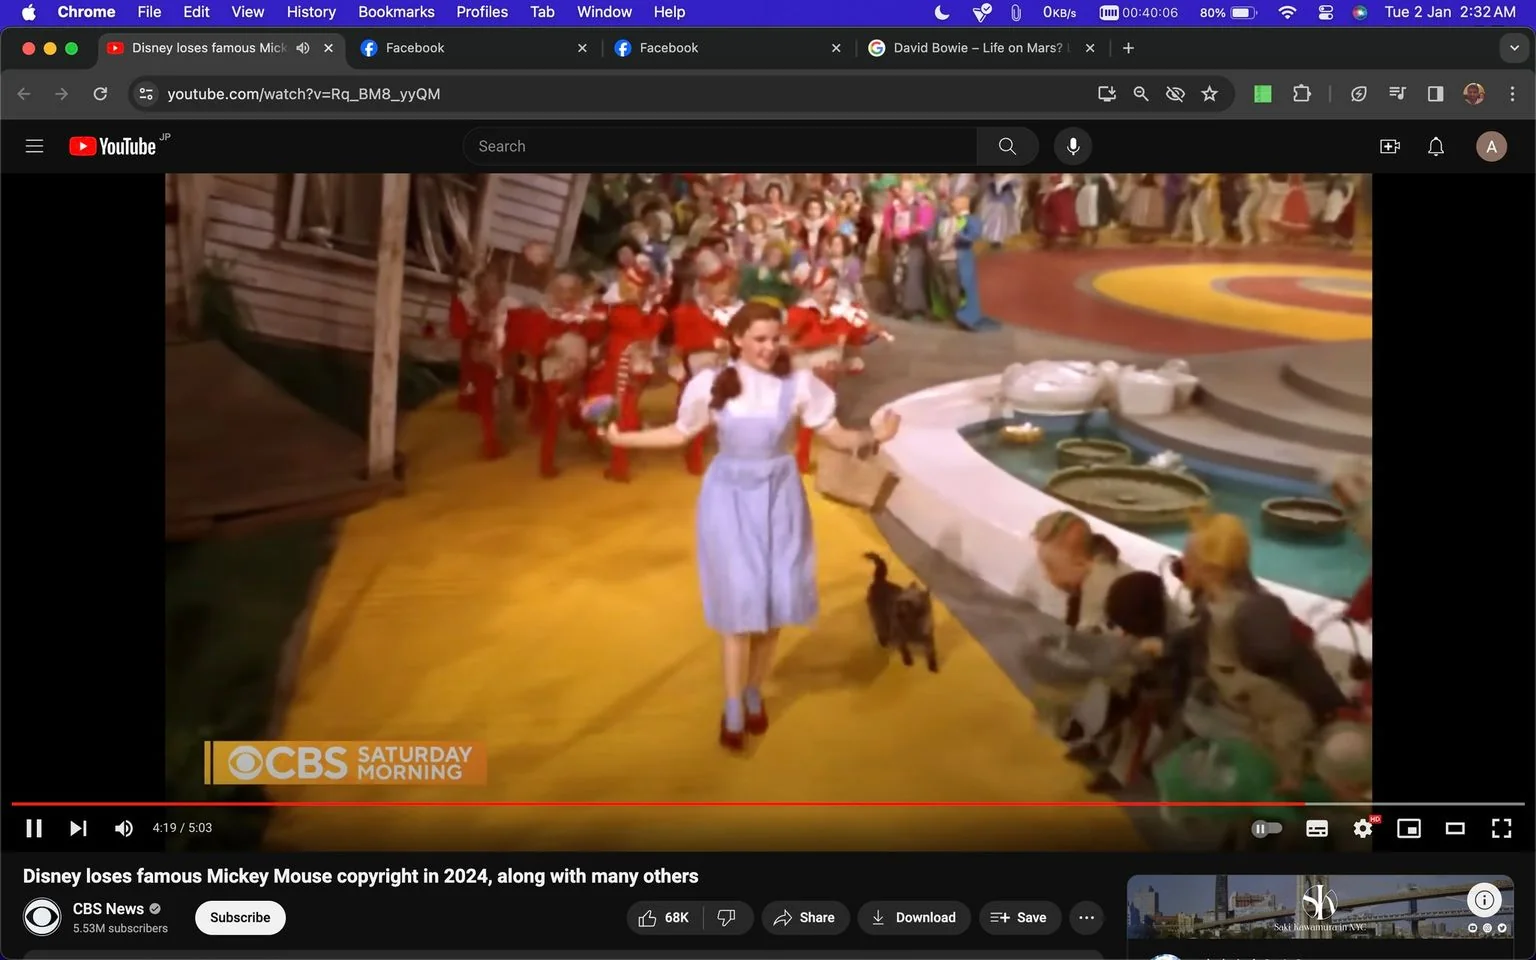1536x960 pixels.
Task: Open media control playlist icon
Action: [x=1397, y=94]
